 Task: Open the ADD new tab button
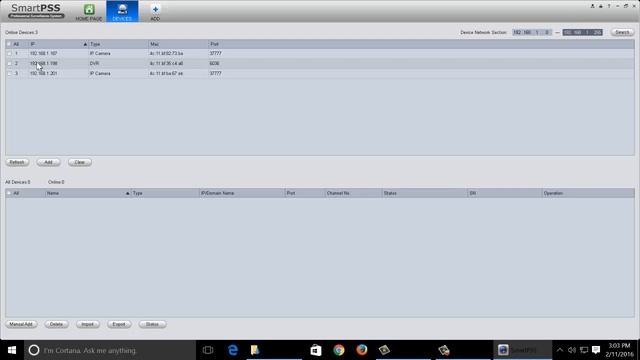click(x=155, y=11)
